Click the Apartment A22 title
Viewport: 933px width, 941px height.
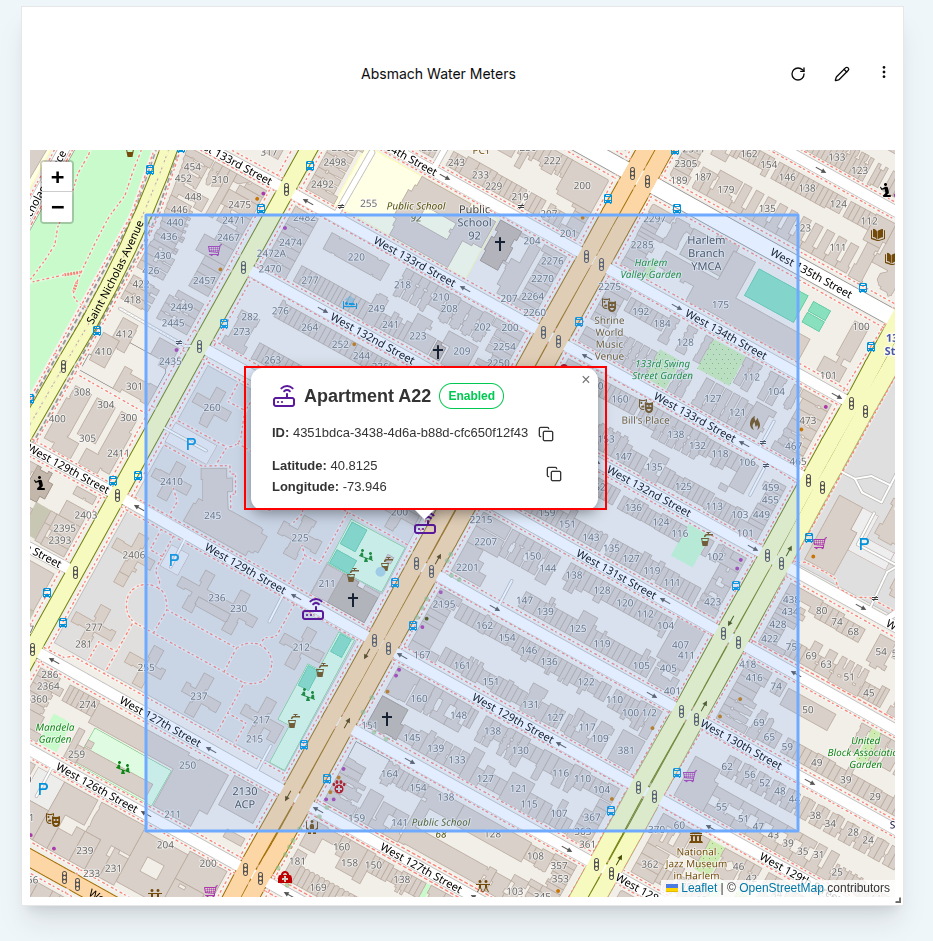(367, 396)
